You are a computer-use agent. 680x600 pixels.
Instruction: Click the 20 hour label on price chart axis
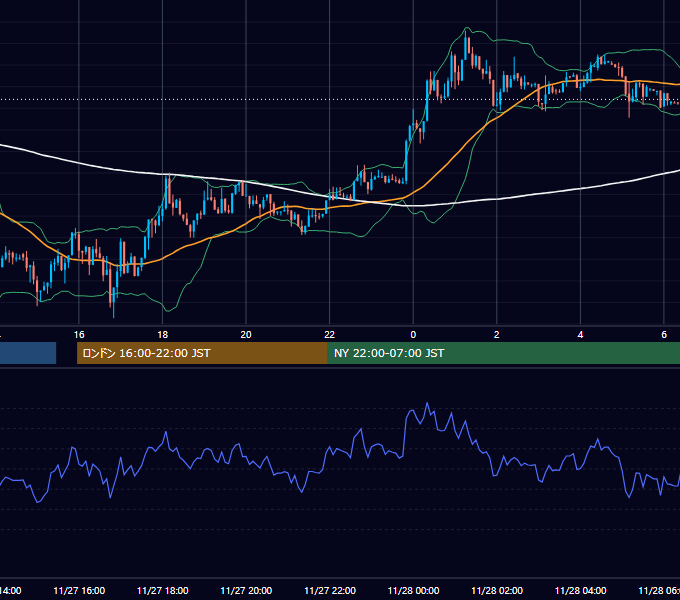(246, 335)
